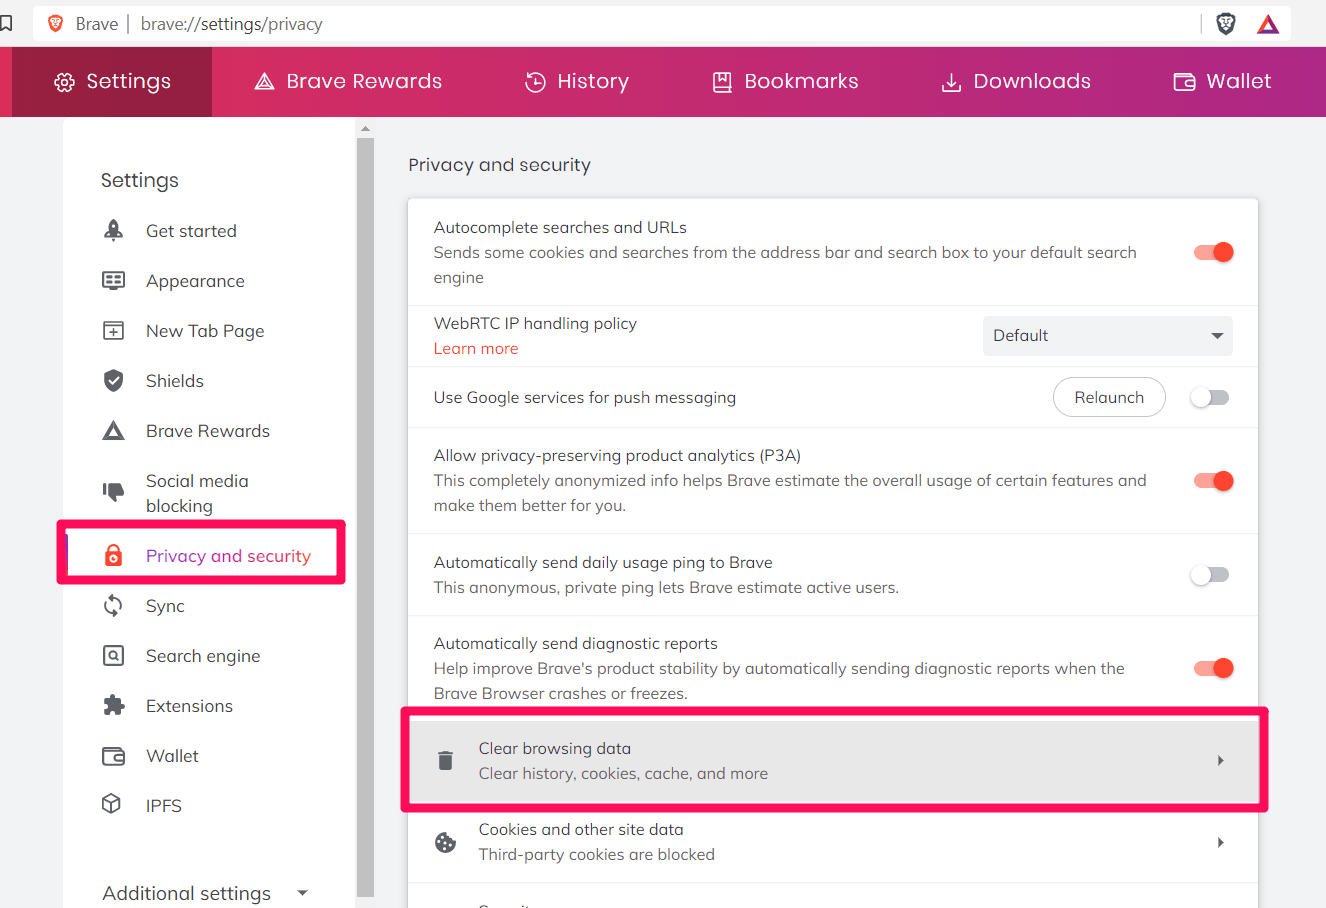This screenshot has height=908, width=1326.
Task: Click the Shields checkmark icon in sidebar
Action: [114, 381]
